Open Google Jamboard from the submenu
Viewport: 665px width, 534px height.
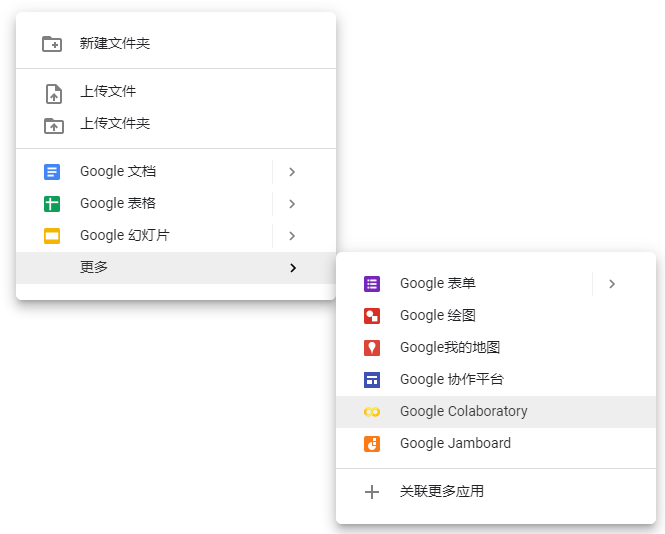point(496,444)
